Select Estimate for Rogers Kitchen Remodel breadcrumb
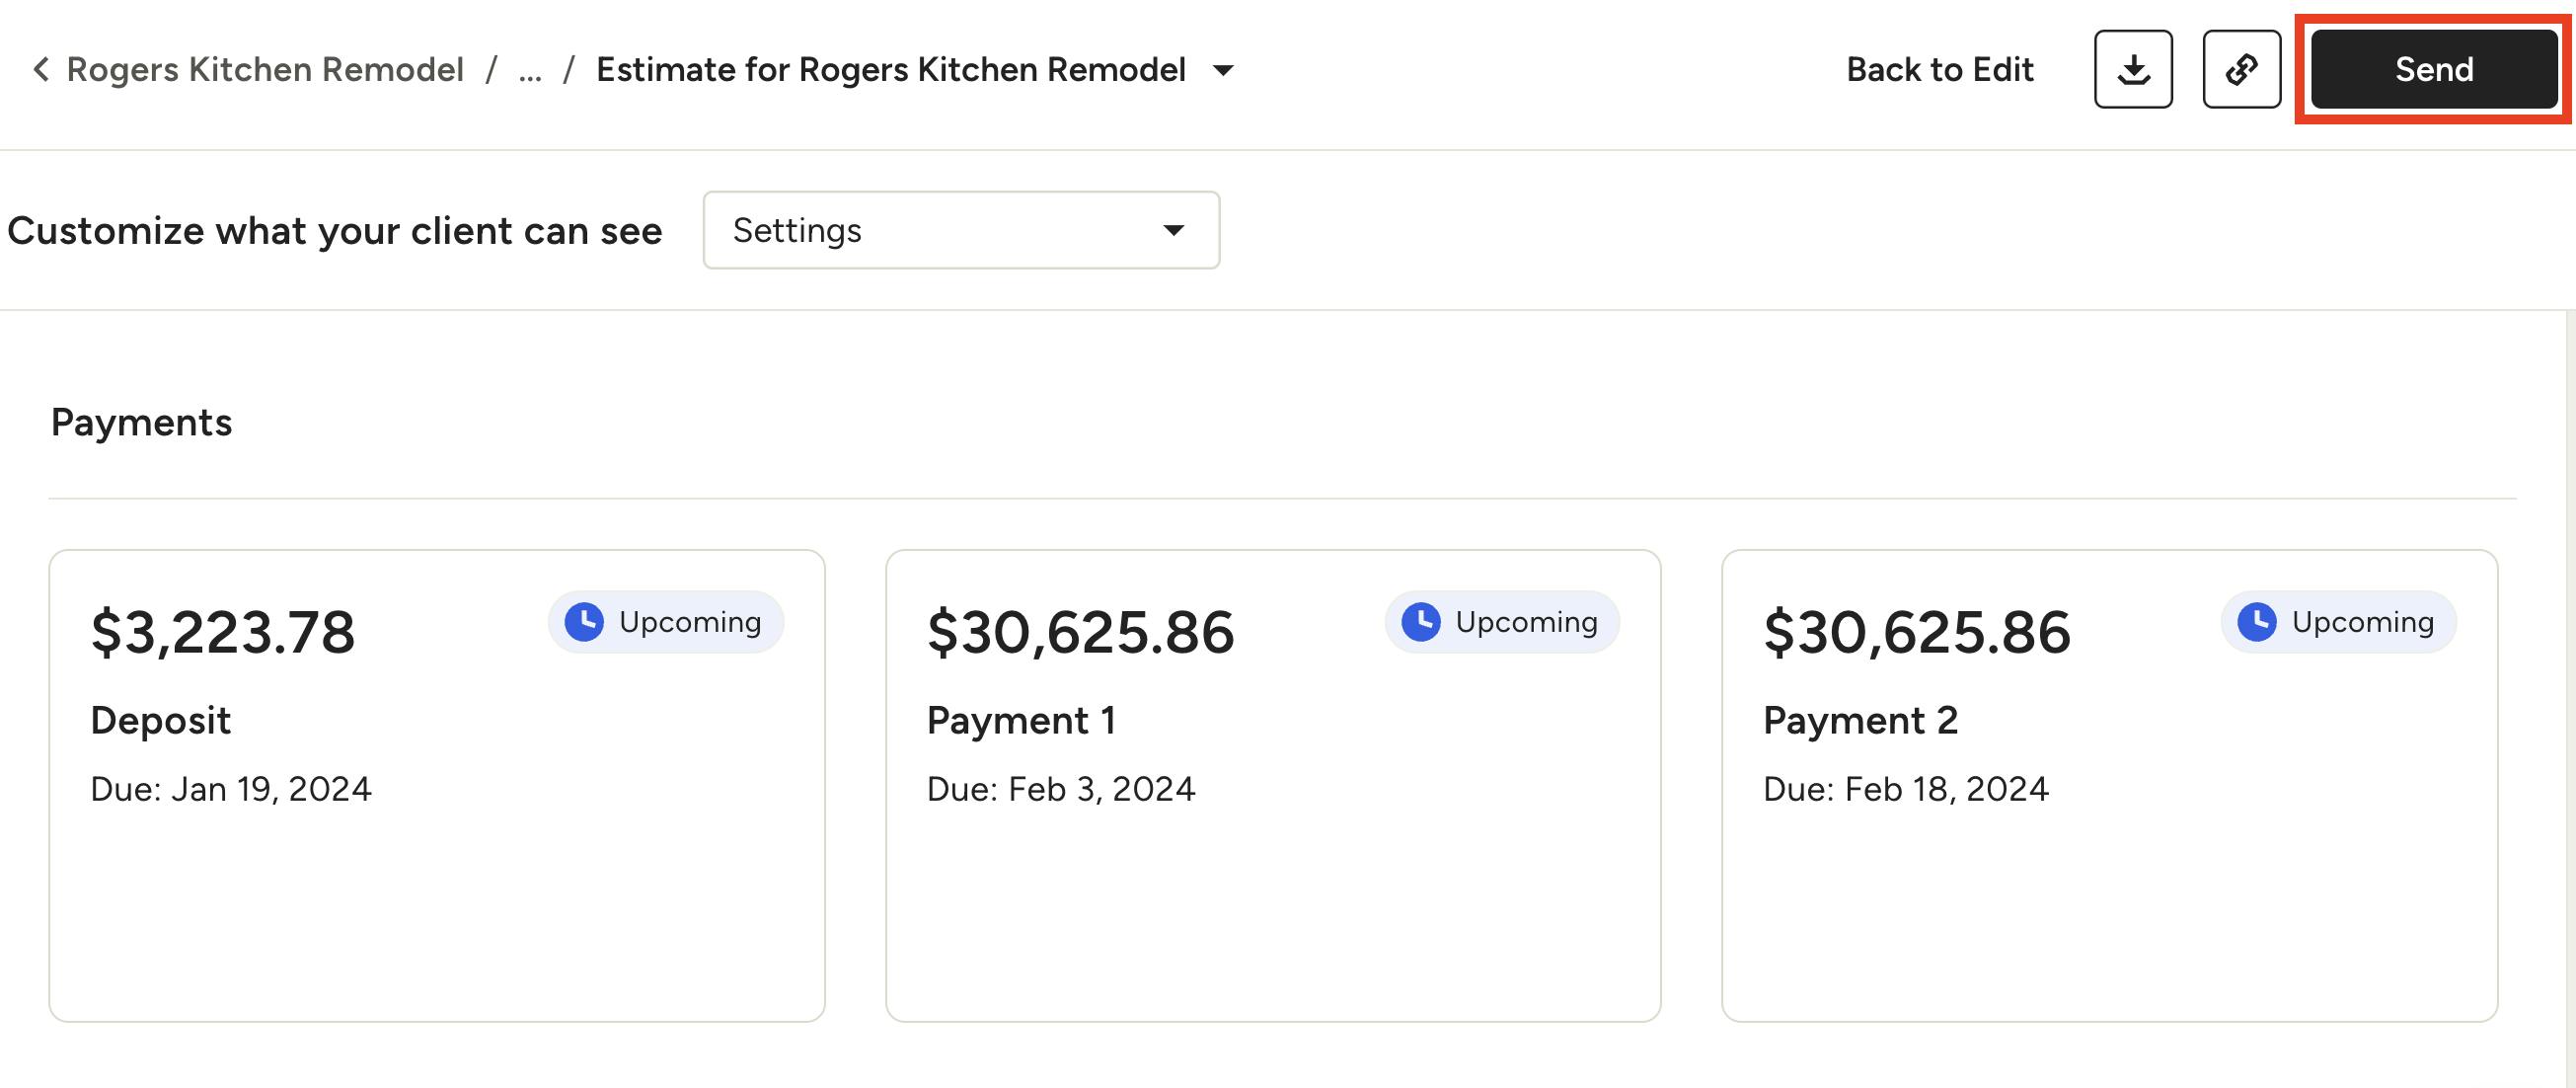Image resolution: width=2576 pixels, height=1088 pixels. pyautogui.click(x=891, y=69)
